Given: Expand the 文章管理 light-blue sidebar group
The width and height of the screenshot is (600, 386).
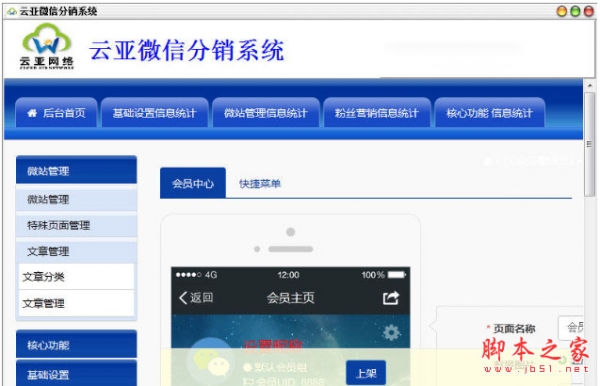Looking at the screenshot, I should 77,251.
